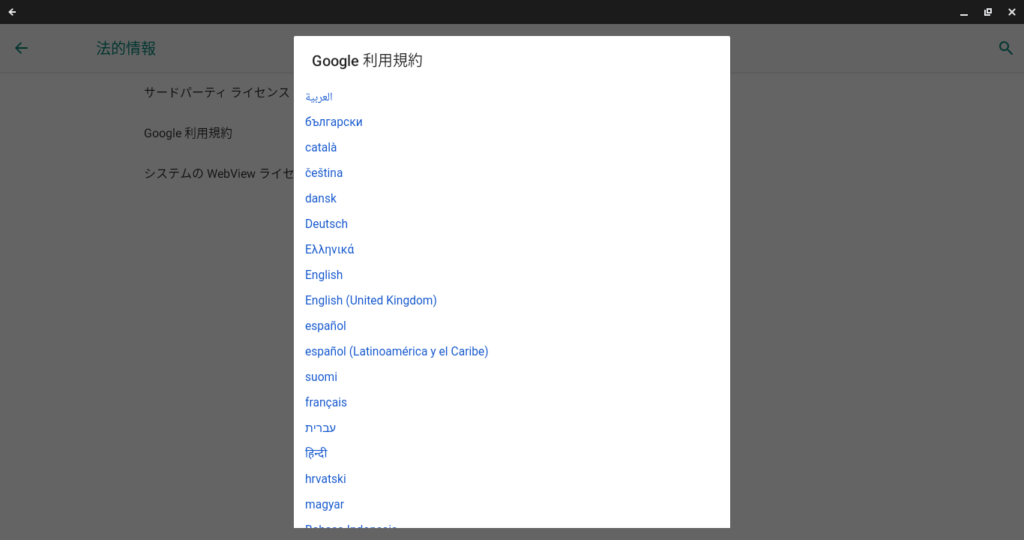This screenshot has height=540, width=1024.
Task: Open the magyar terms link
Action: point(324,504)
